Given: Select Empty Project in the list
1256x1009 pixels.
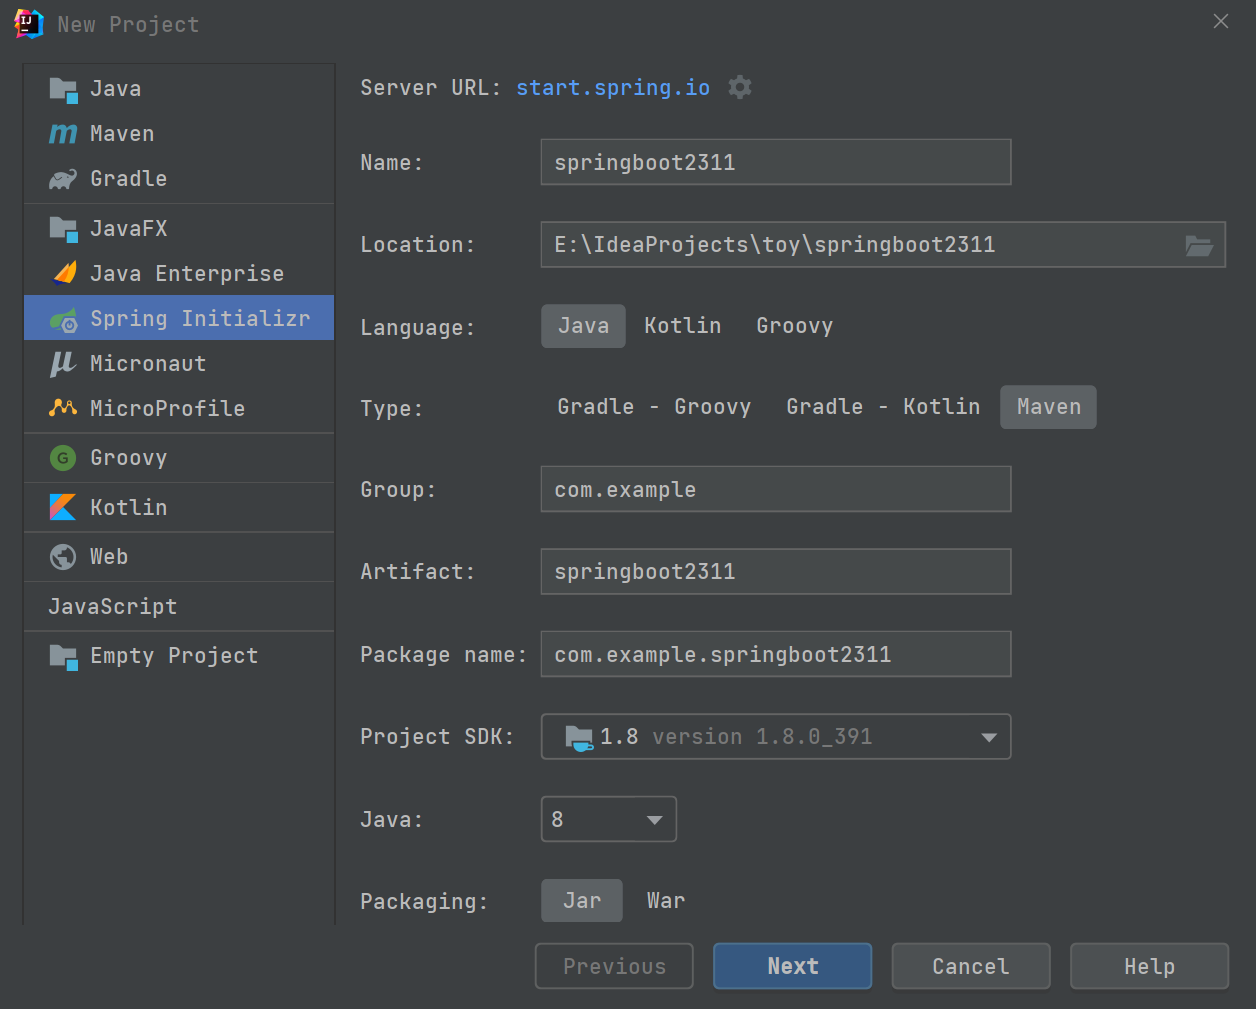Looking at the screenshot, I should tap(179, 656).
